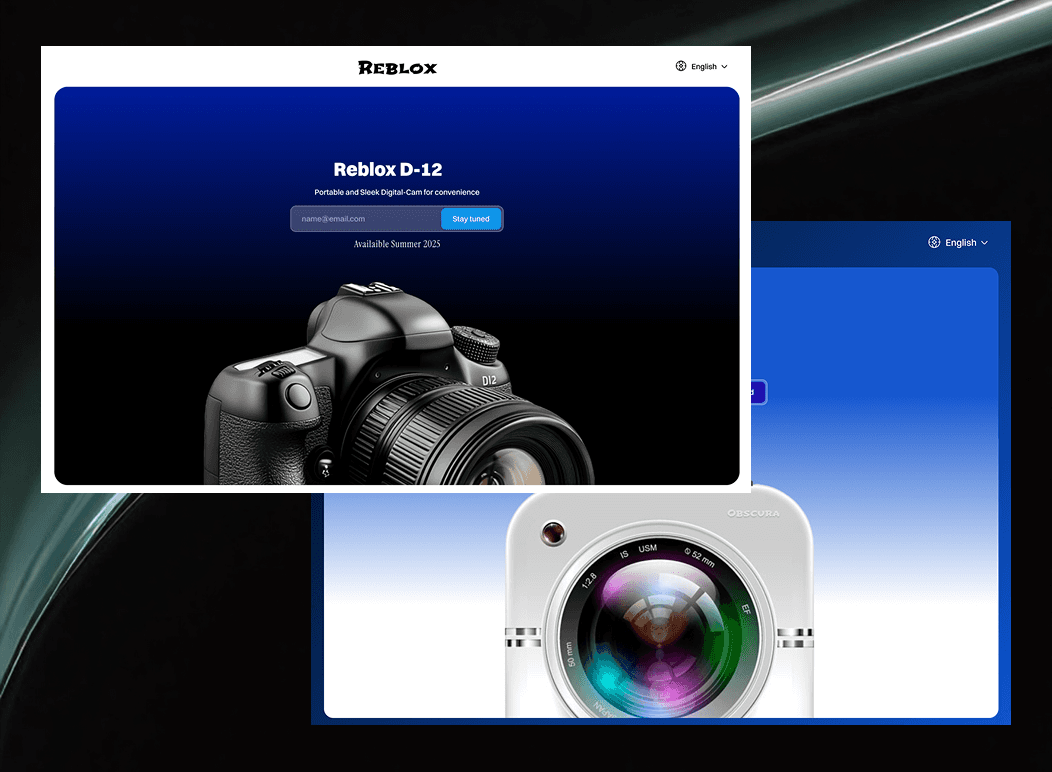Open English dropdown in the blue background window
1052x772 pixels.
pyautogui.click(x=957, y=243)
